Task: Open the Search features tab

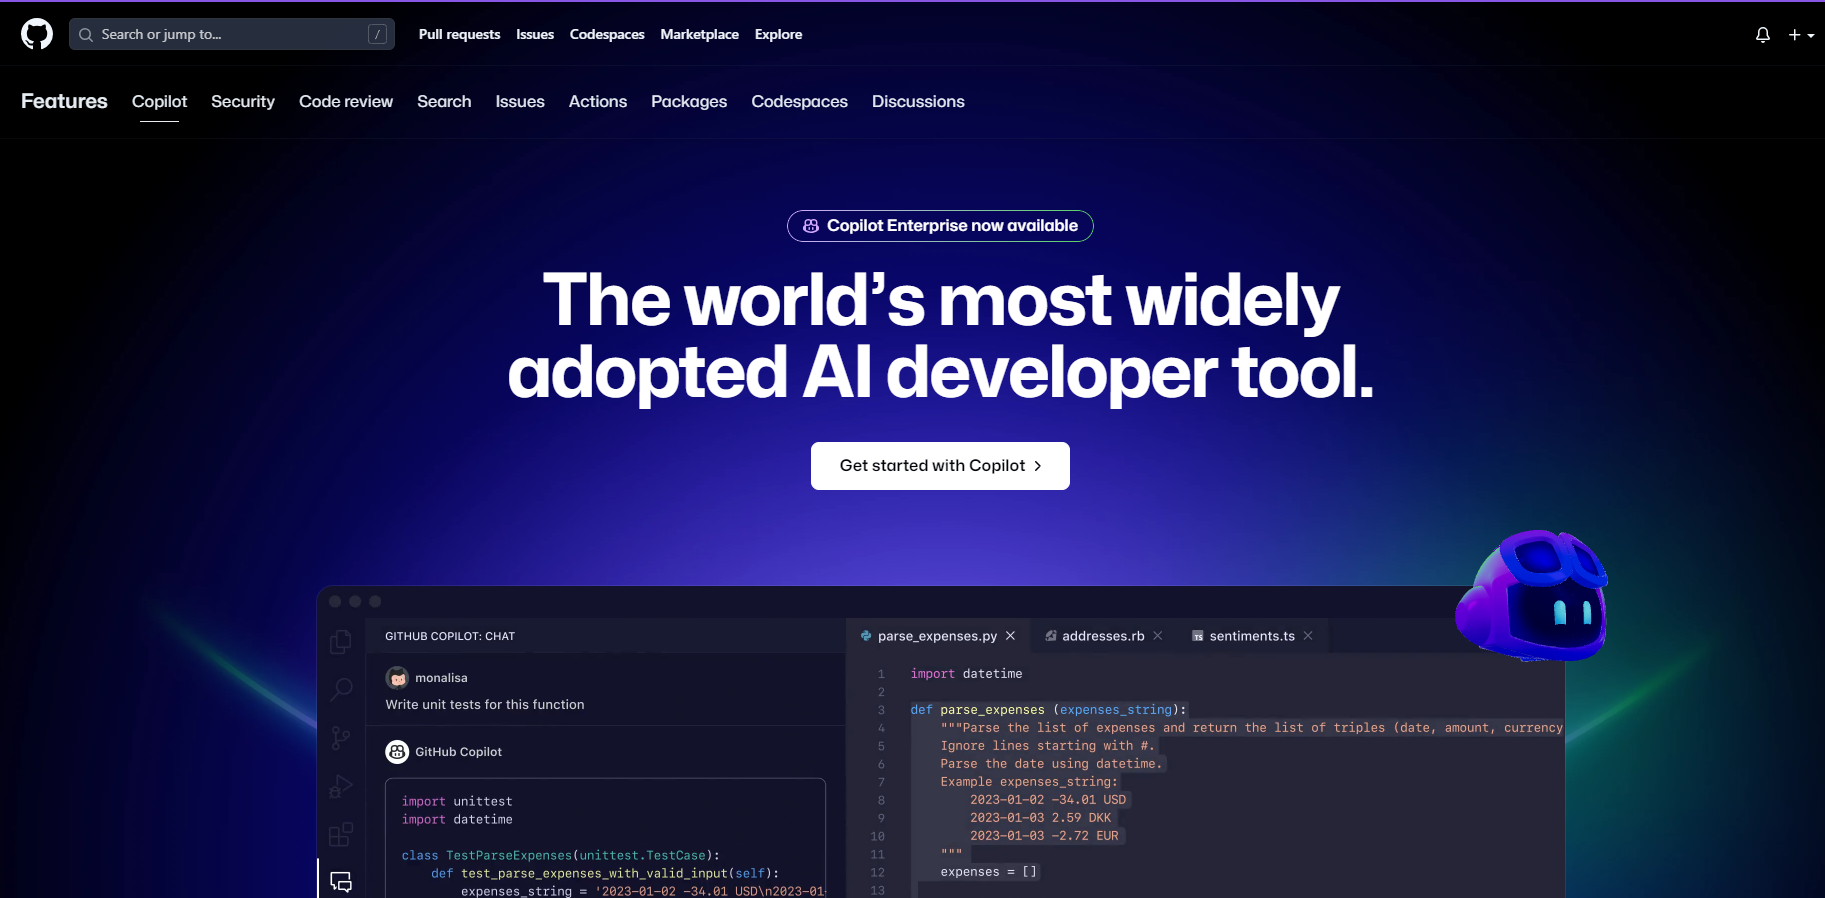Action: [444, 101]
